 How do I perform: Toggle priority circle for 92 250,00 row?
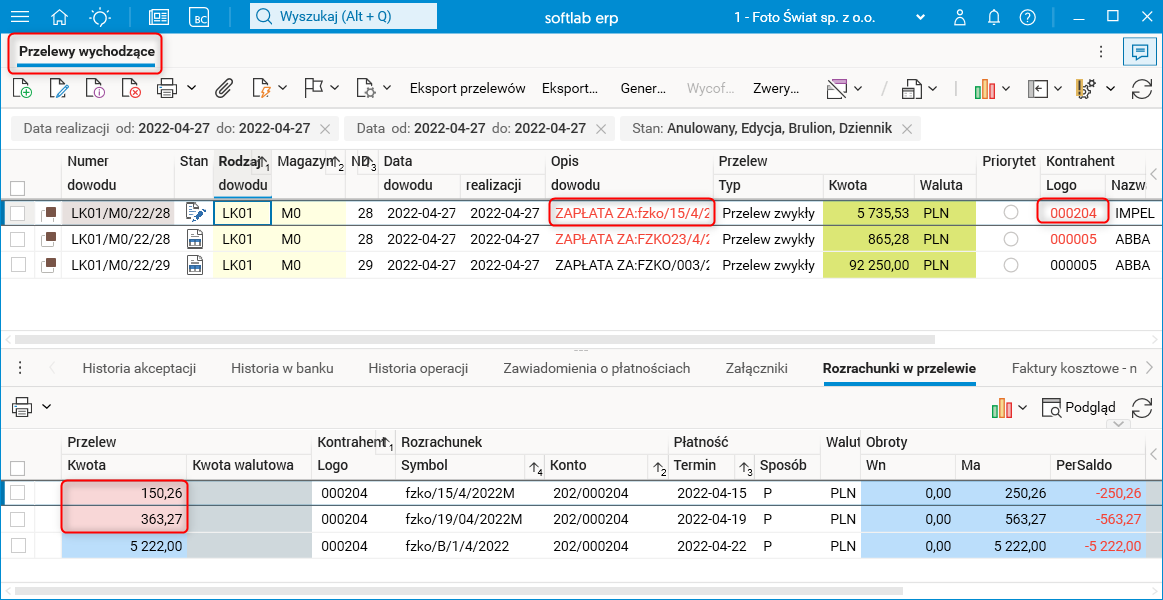tap(1010, 265)
